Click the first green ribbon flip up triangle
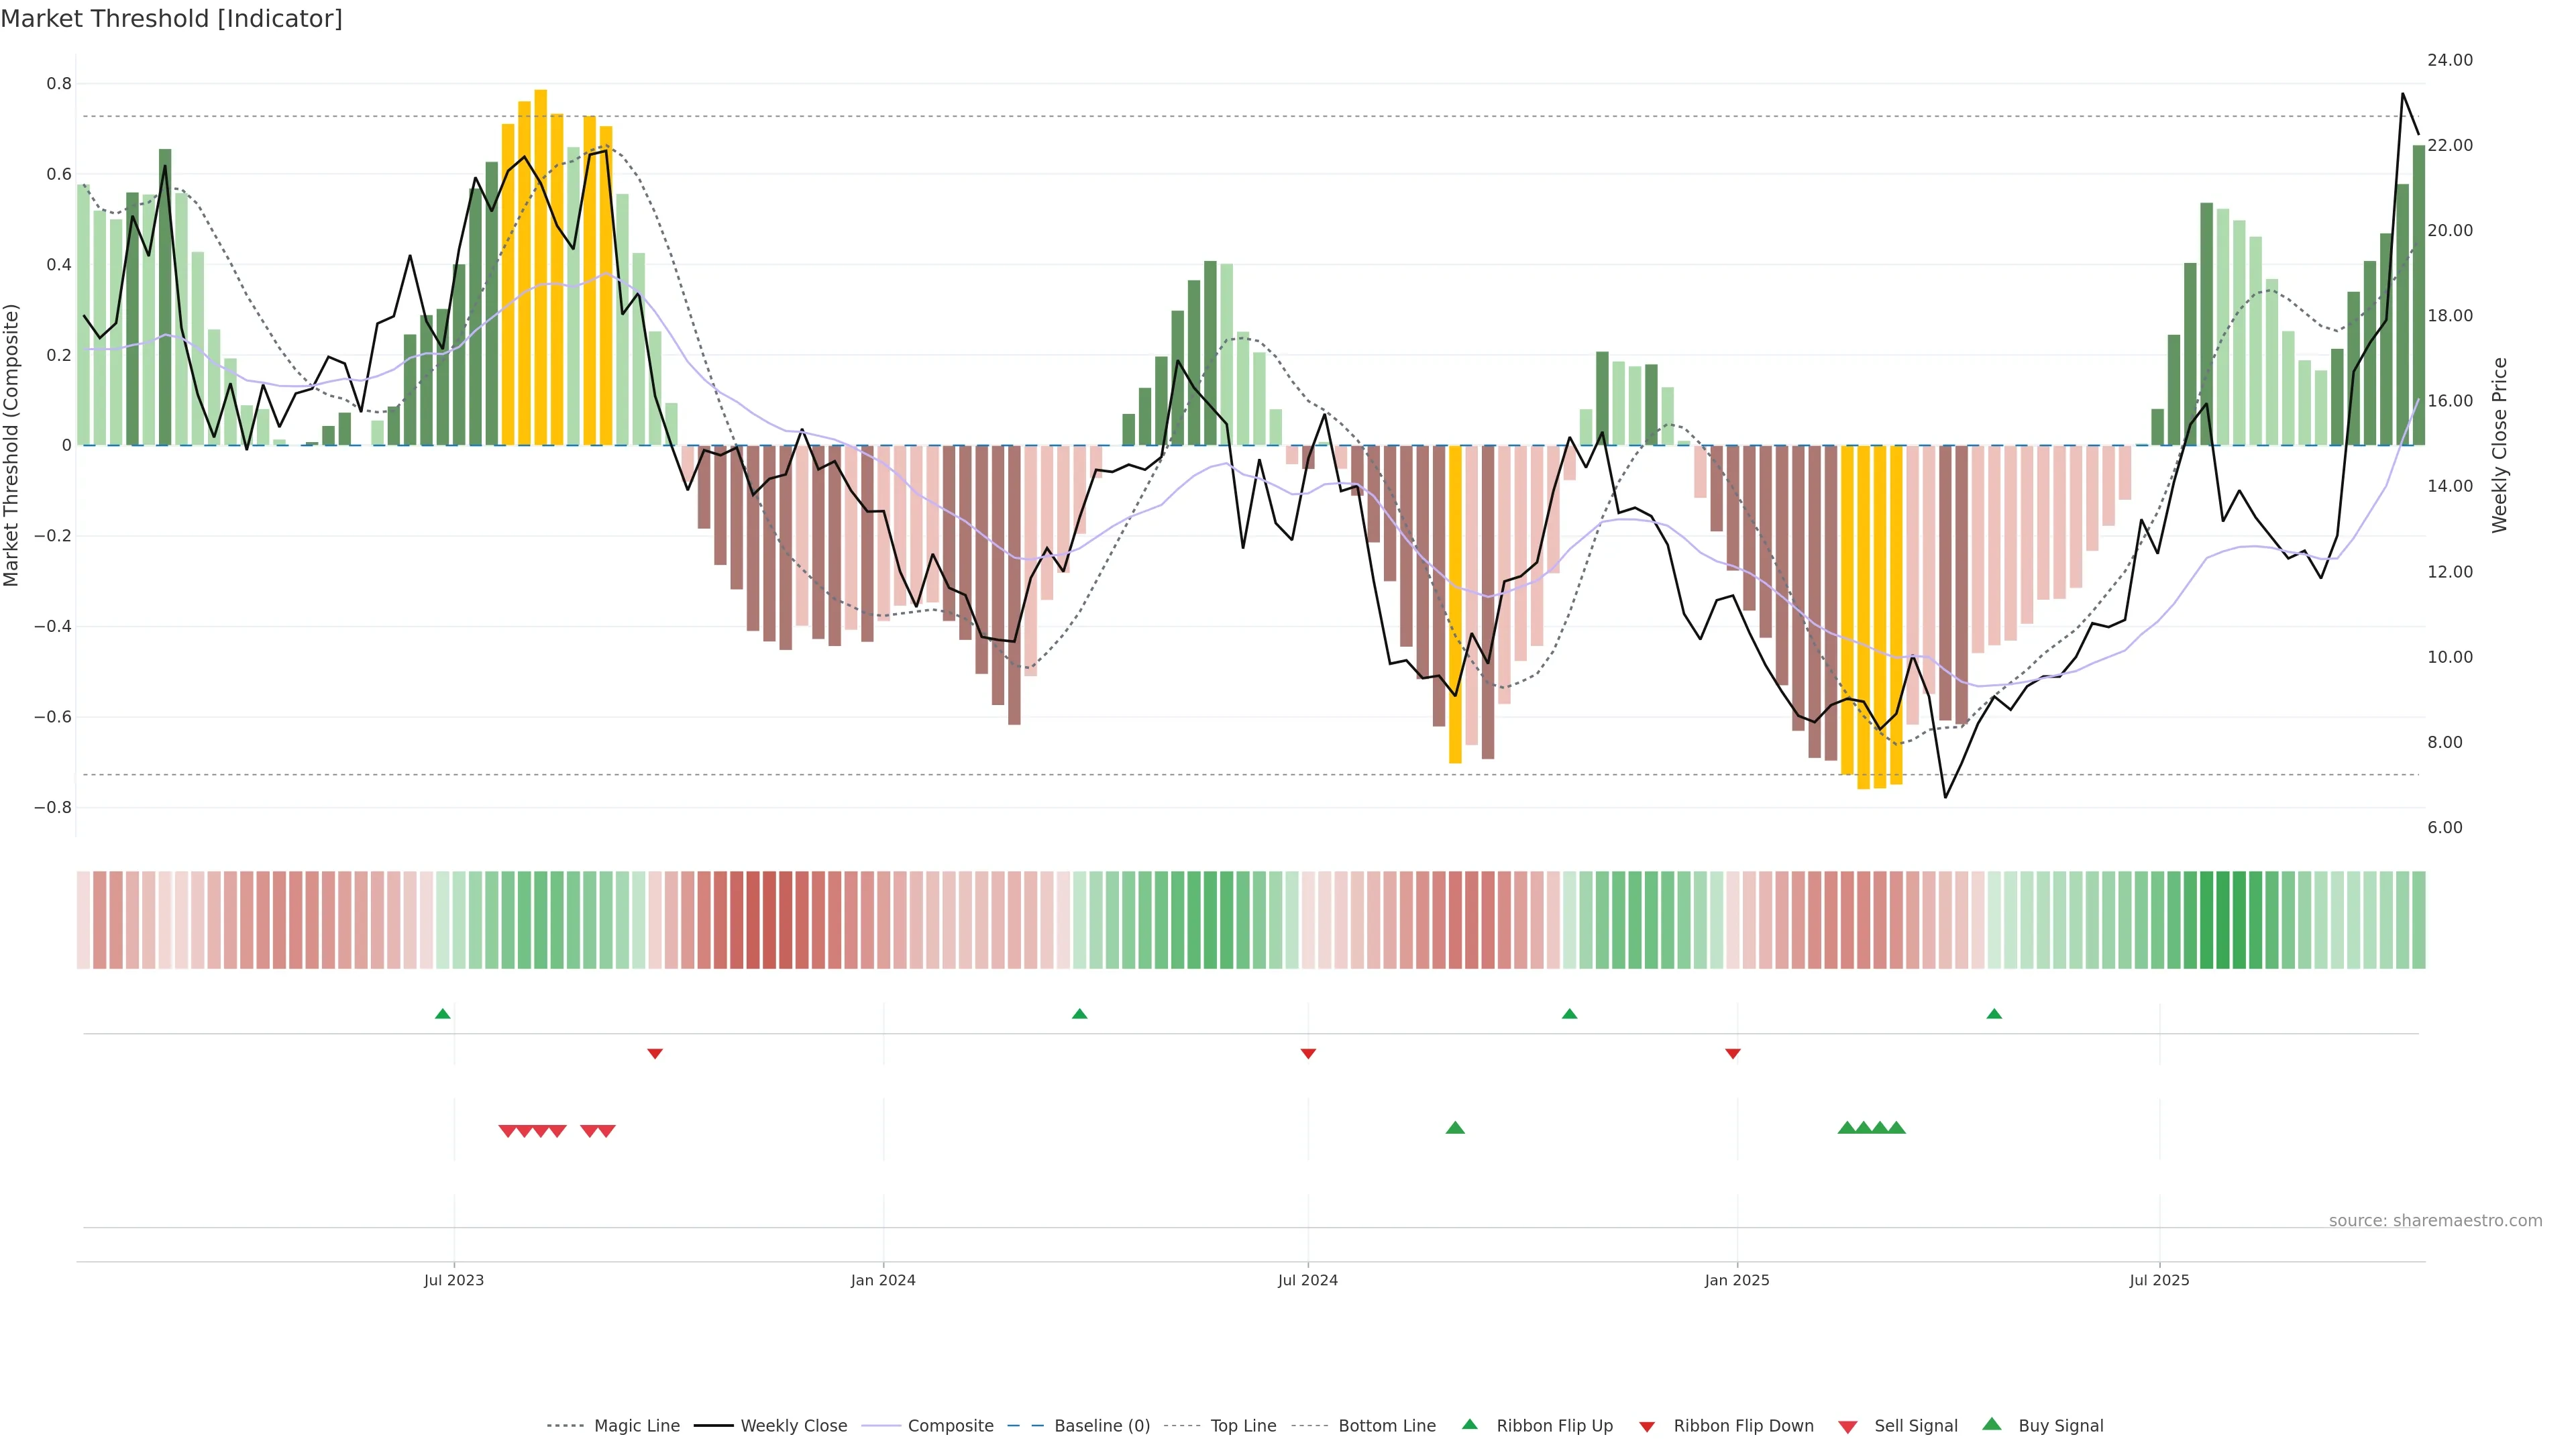The image size is (2576, 1449). click(443, 1014)
